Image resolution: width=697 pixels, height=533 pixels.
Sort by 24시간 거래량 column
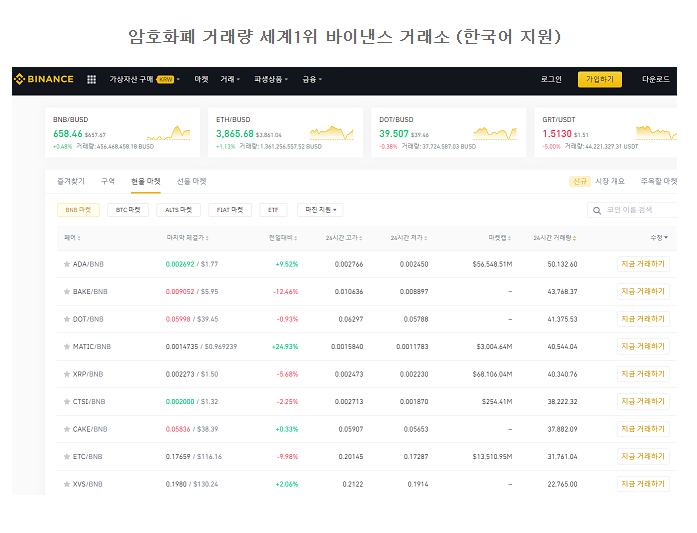(x=555, y=238)
